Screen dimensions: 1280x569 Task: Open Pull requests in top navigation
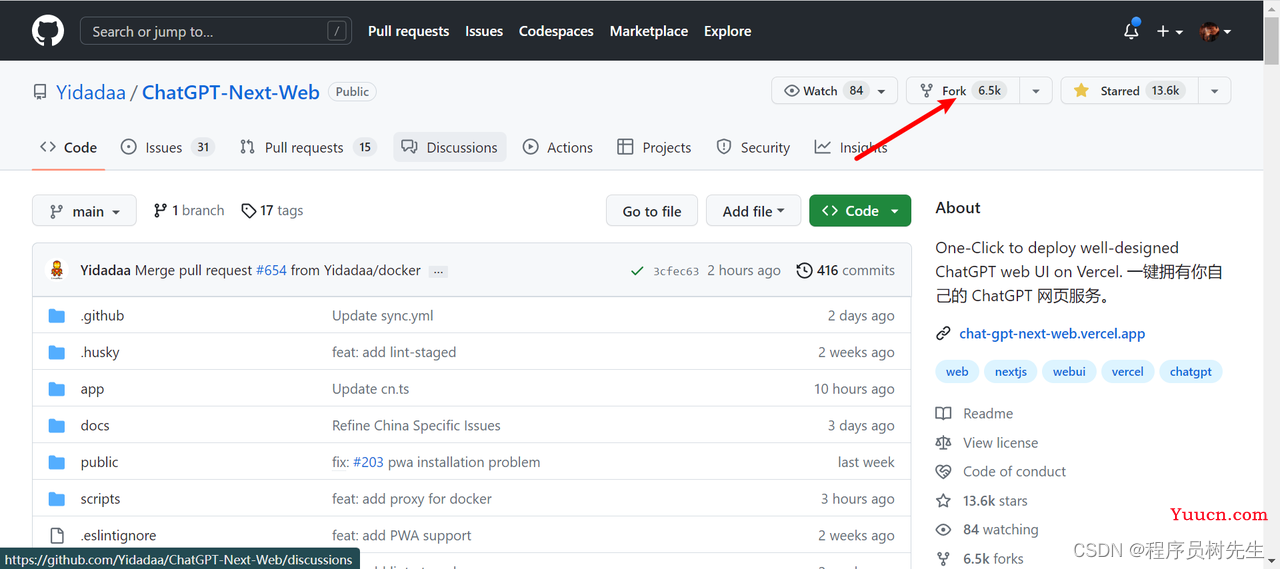(x=408, y=31)
